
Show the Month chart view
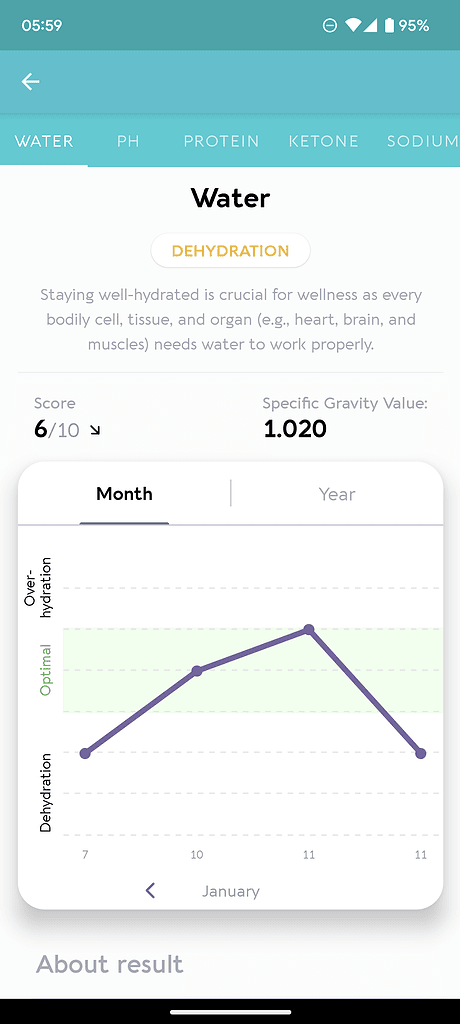124,494
